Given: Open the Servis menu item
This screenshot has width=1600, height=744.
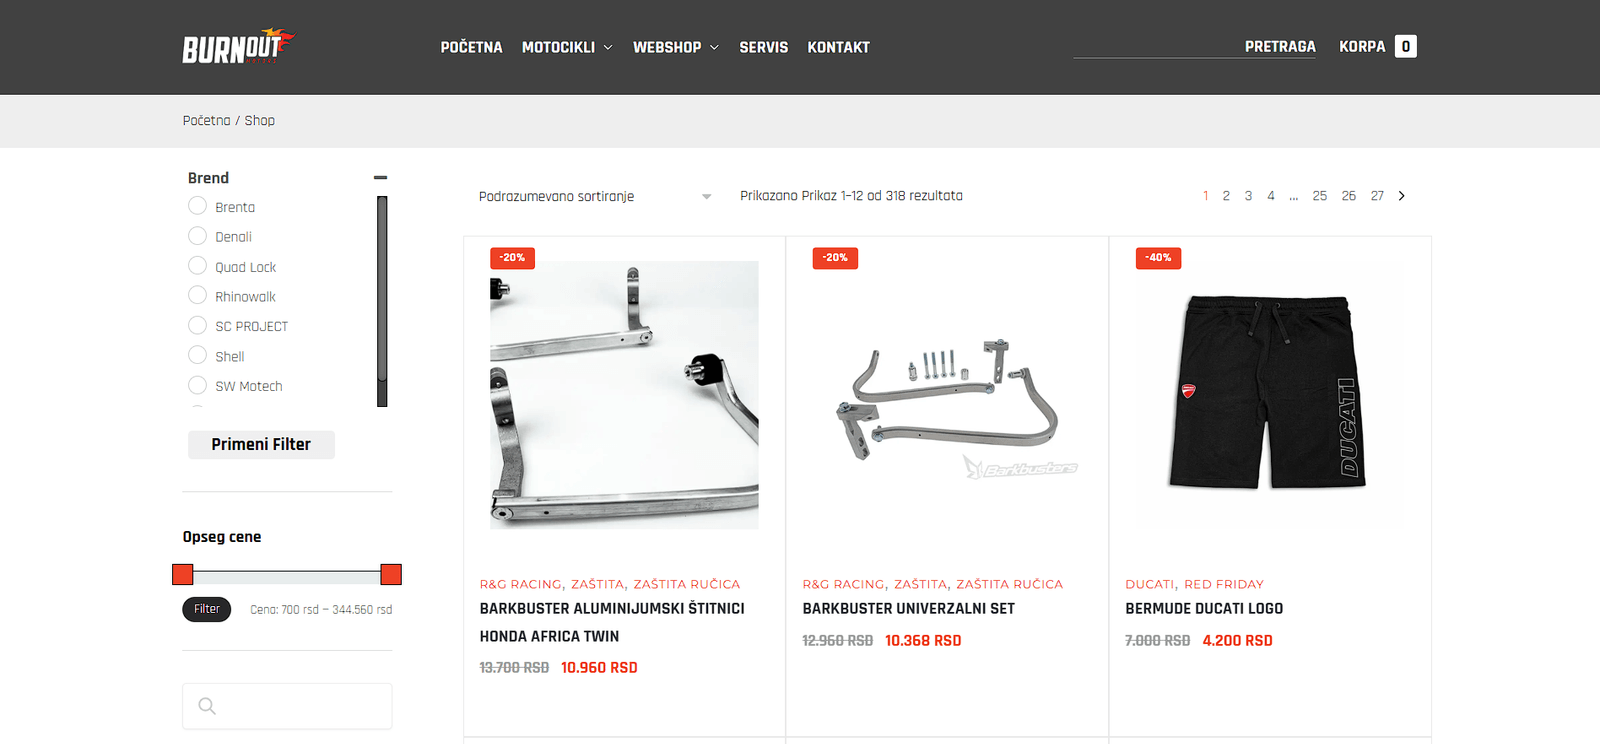Looking at the screenshot, I should [764, 47].
